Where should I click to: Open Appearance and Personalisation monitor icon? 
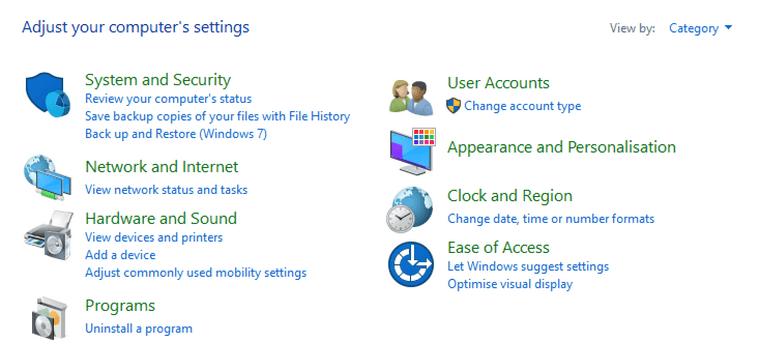pos(412,151)
